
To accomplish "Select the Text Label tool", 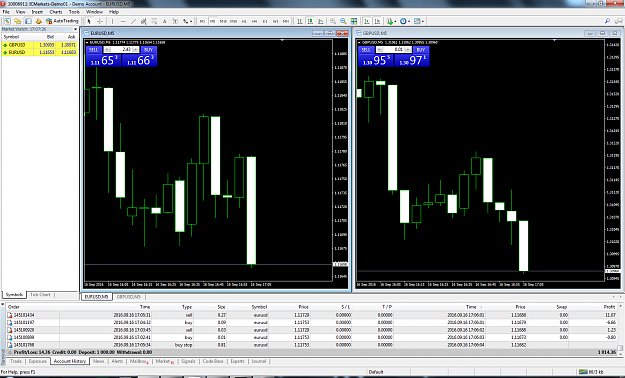I will (x=175, y=21).
